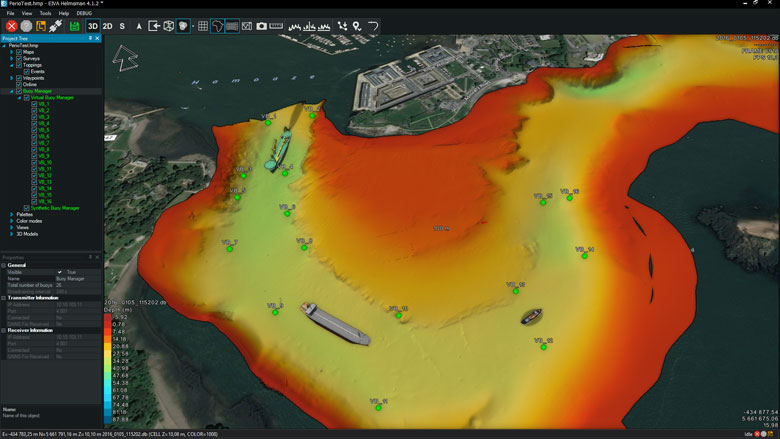Open the Tools menu
The width and height of the screenshot is (780, 439).
(45, 13)
